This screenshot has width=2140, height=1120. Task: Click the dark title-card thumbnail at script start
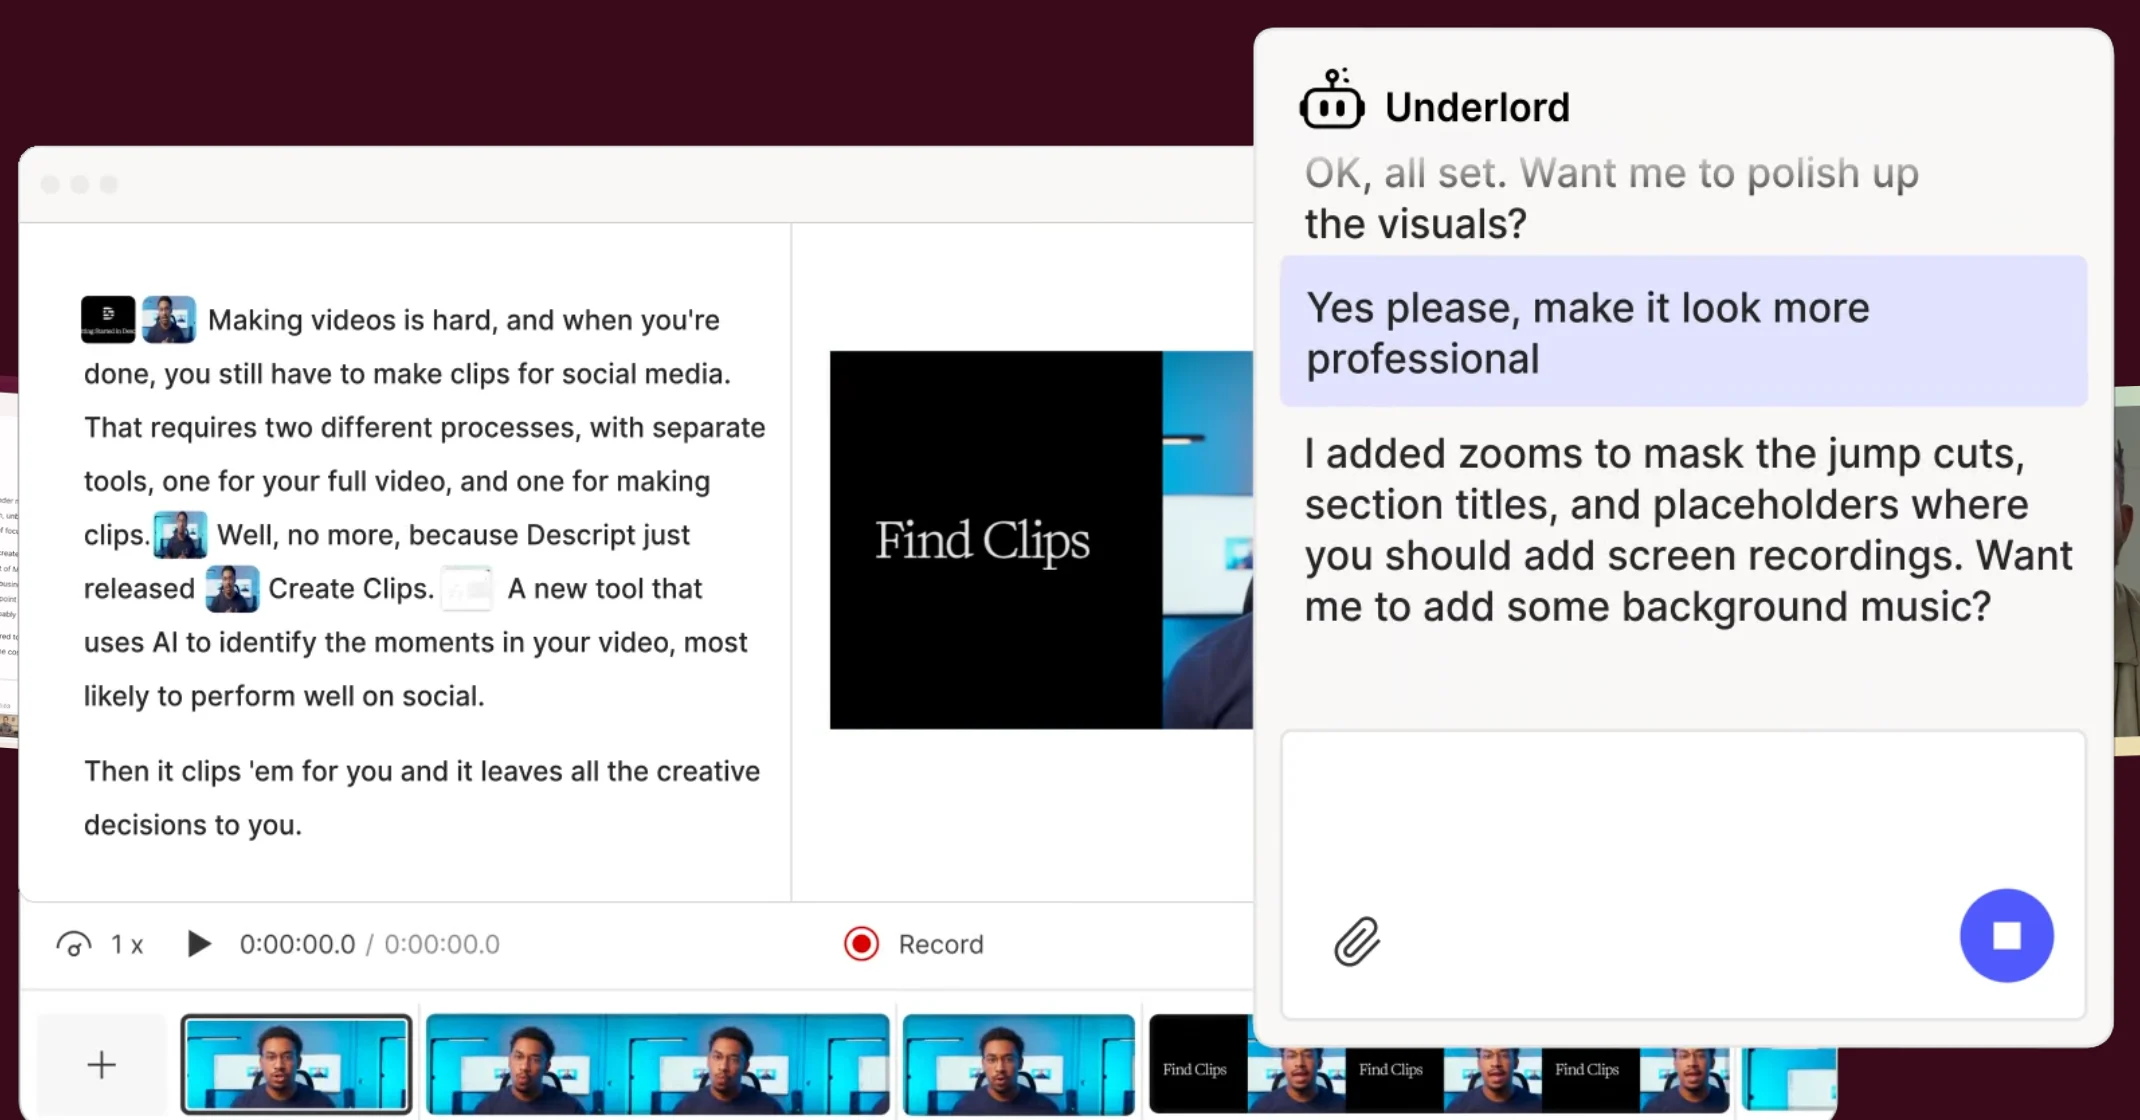[108, 319]
